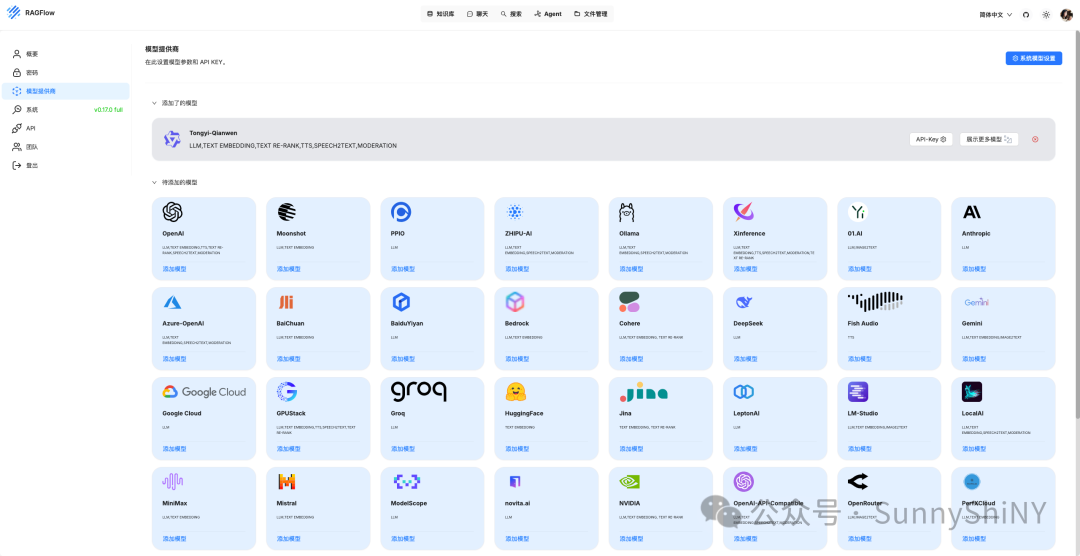Collapse the 添加了的模型 section
This screenshot has height=556, width=1080.
pyautogui.click(x=154, y=103)
